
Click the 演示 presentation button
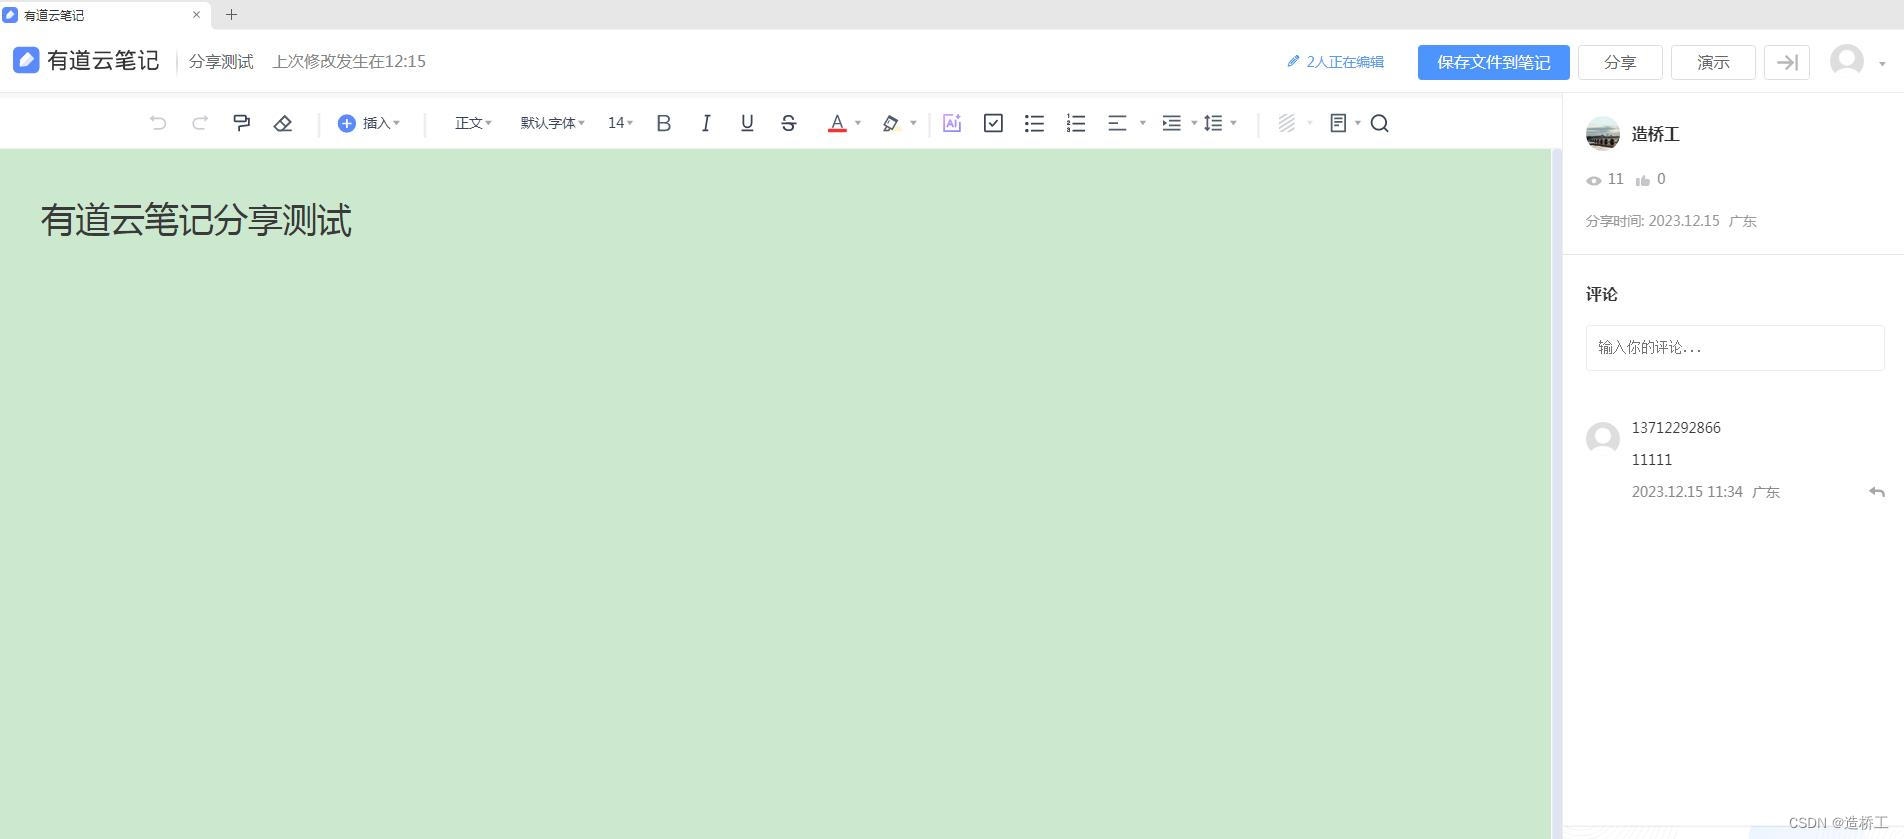pyautogui.click(x=1713, y=62)
